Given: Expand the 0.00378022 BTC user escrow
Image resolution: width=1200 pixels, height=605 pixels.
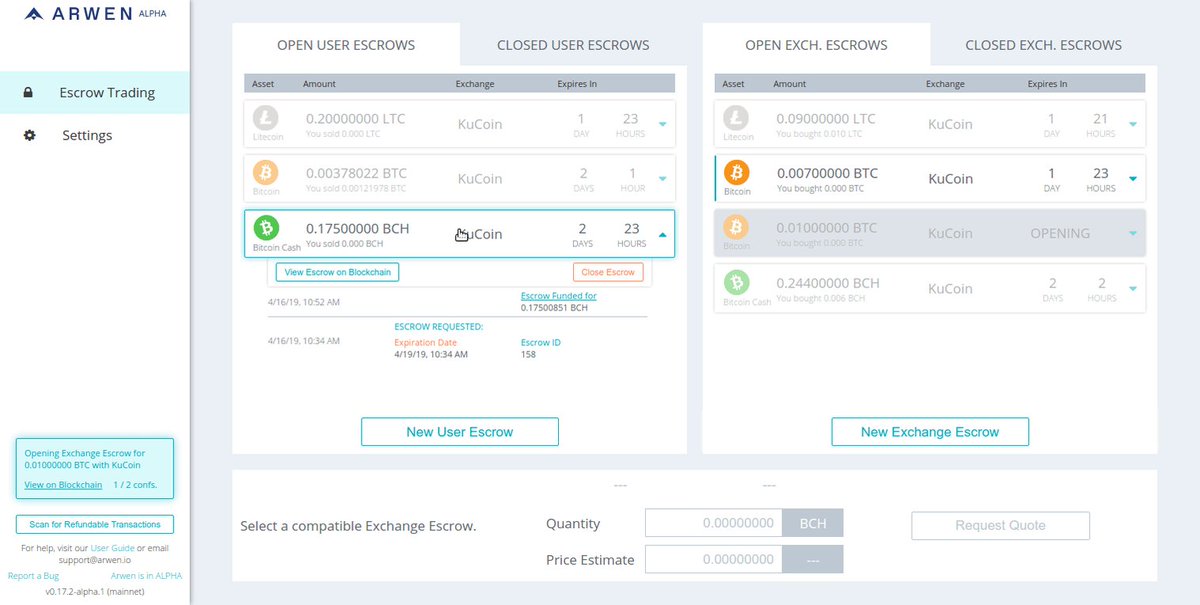Looking at the screenshot, I should pyautogui.click(x=662, y=180).
